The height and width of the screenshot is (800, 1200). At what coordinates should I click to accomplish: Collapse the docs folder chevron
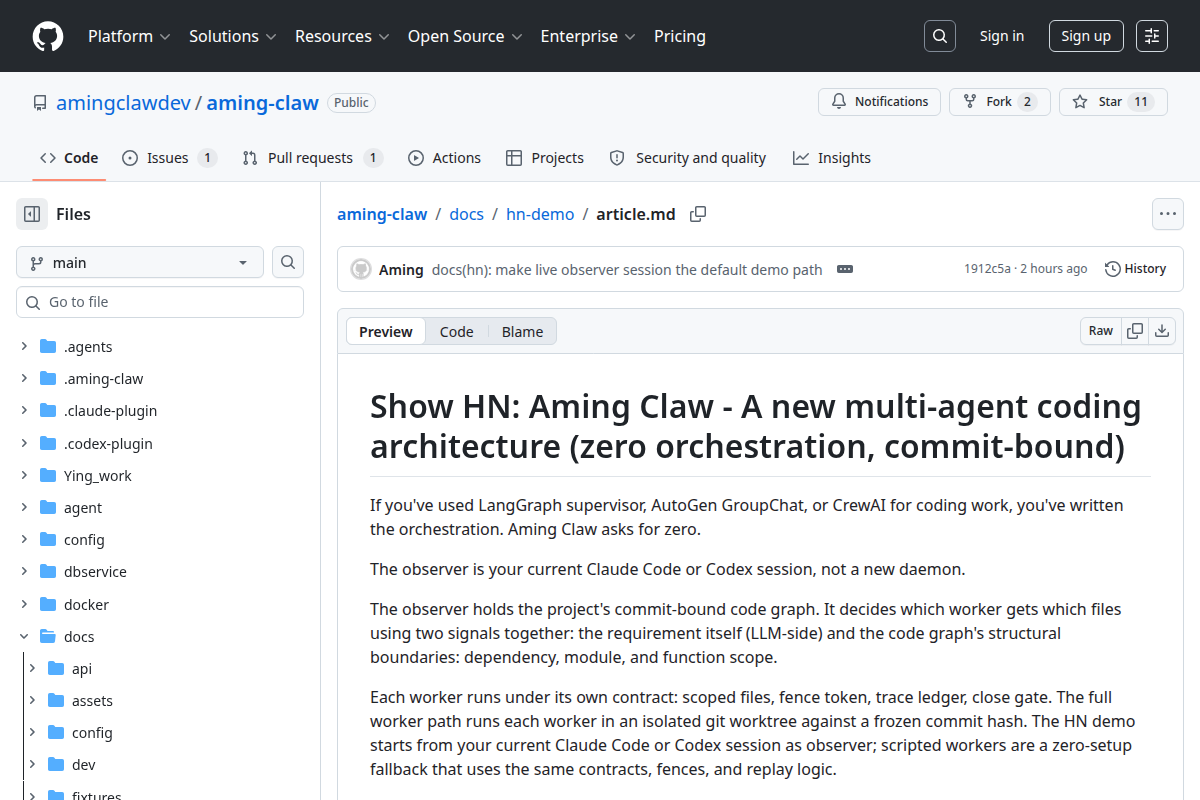click(24, 636)
